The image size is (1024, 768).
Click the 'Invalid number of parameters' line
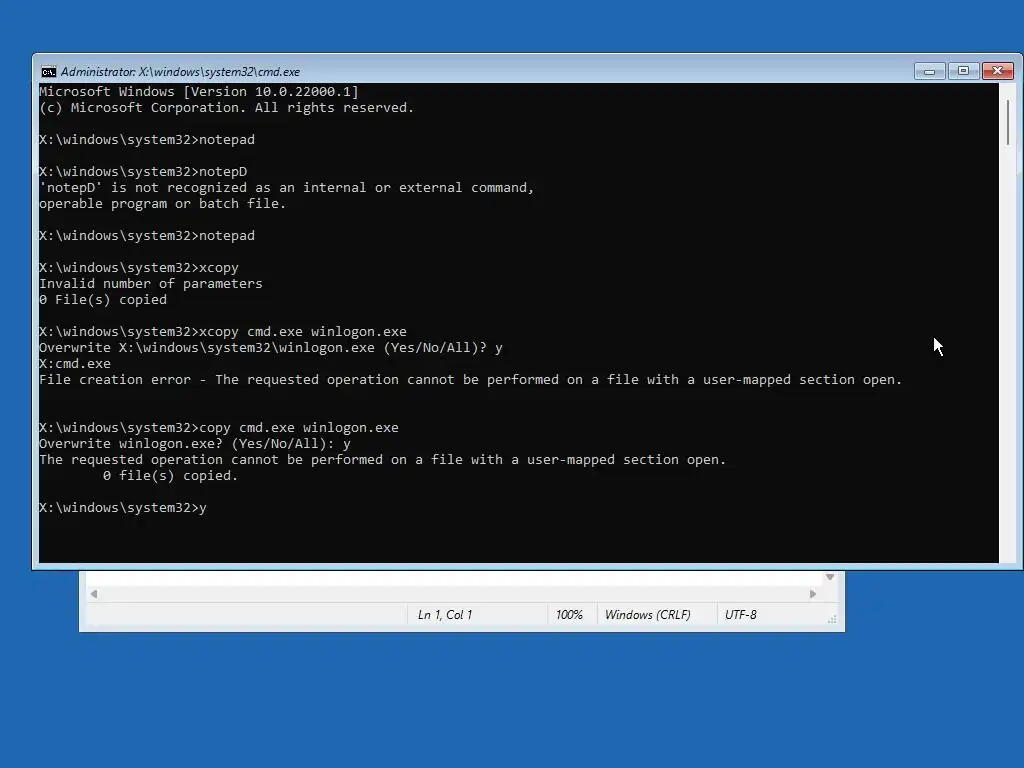151,283
